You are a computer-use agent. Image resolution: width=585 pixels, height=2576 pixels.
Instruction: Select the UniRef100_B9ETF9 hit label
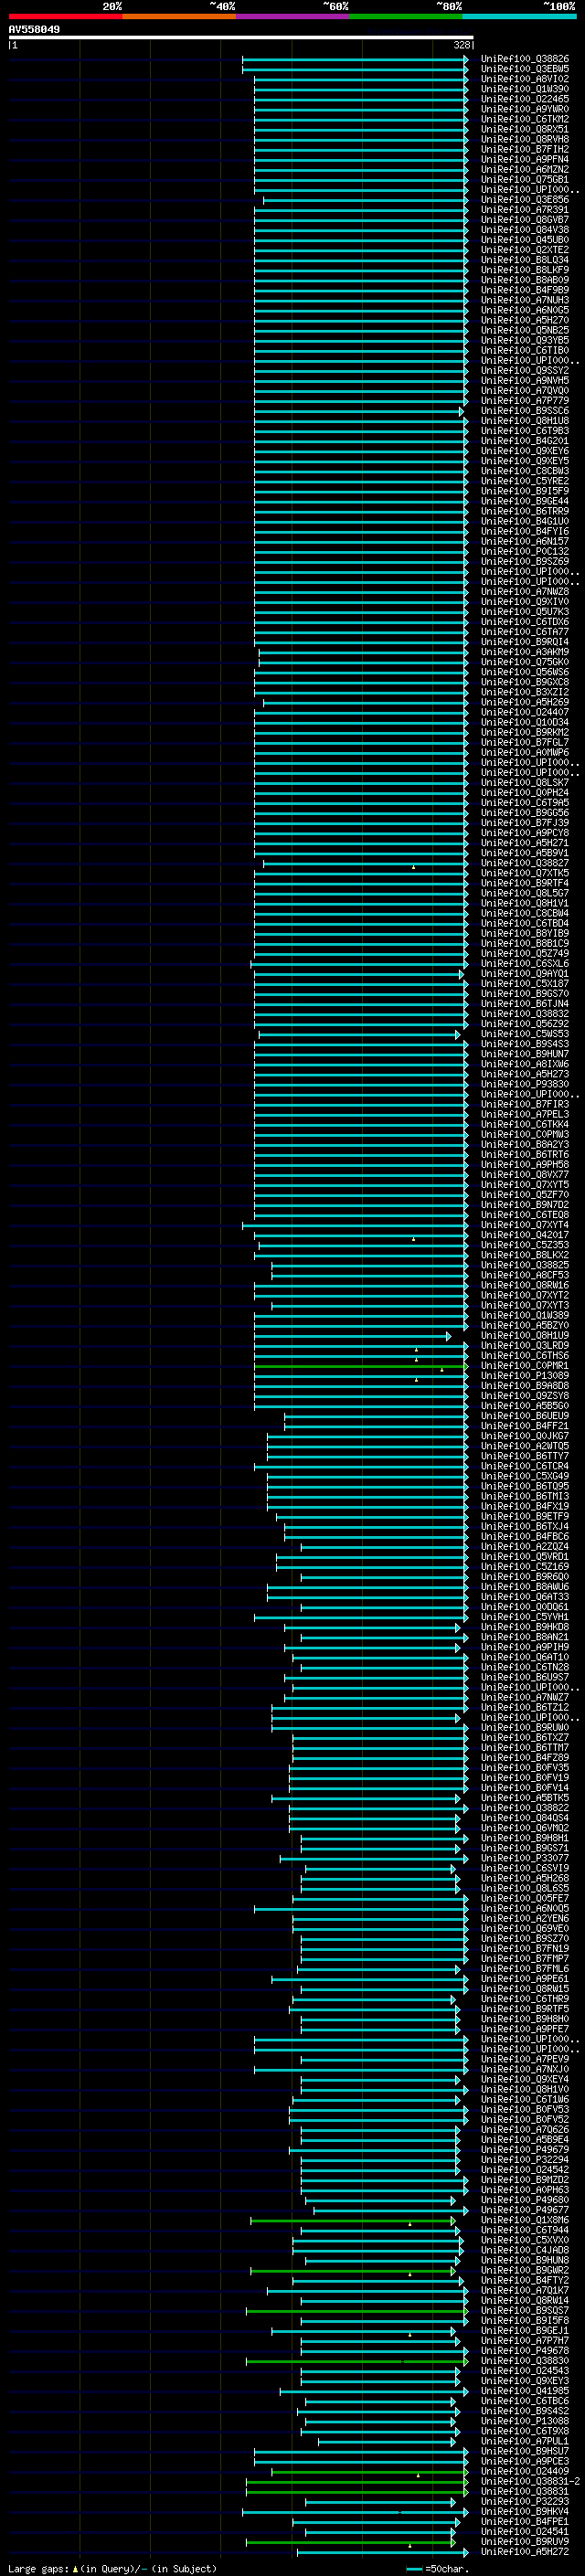tap(525, 1517)
